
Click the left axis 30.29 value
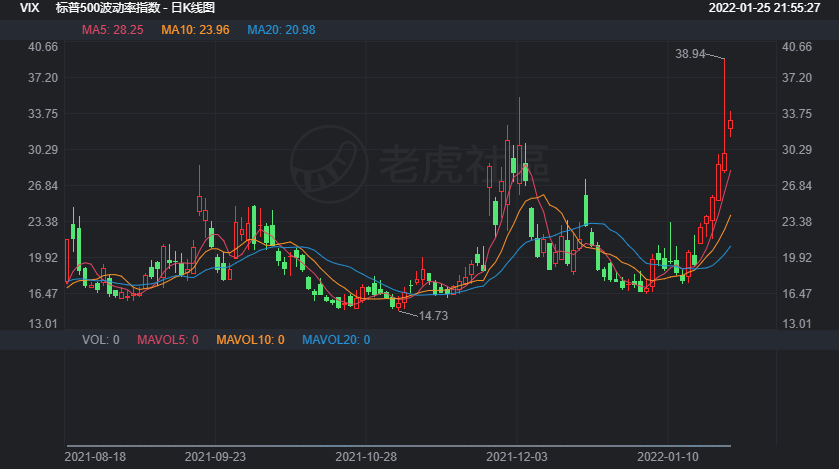[x=43, y=150]
